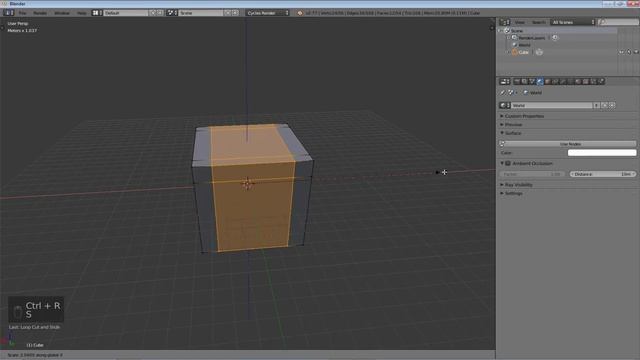The height and width of the screenshot is (360, 640).
Task: Open the Render Layers properties tab
Action: click(x=524, y=82)
